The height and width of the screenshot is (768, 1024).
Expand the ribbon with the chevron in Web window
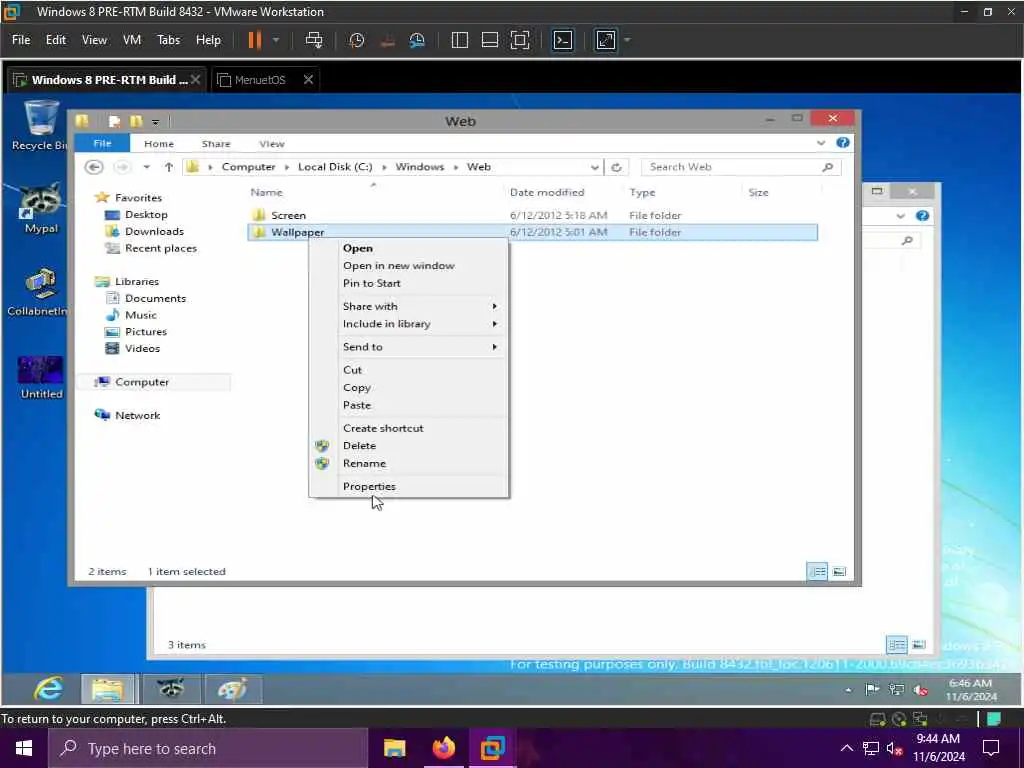(x=821, y=143)
